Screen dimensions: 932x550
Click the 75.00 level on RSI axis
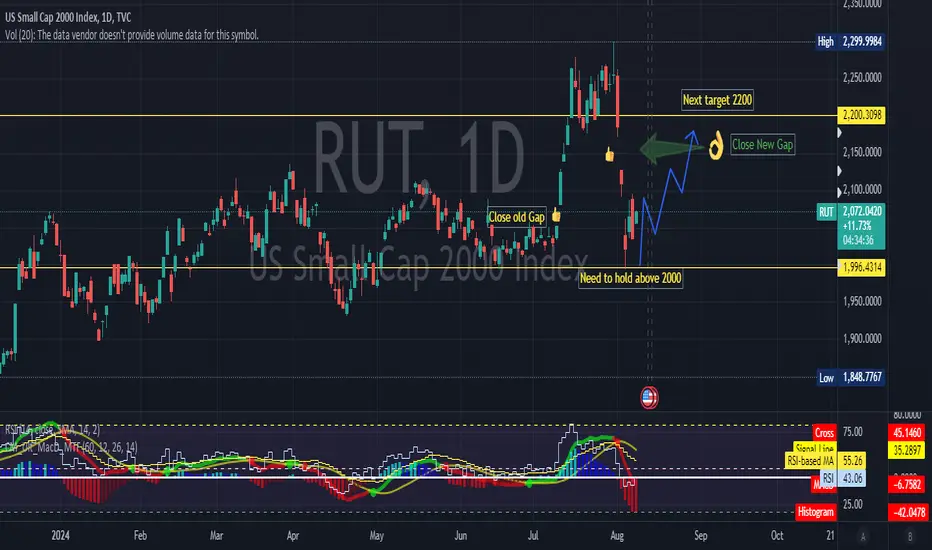pyautogui.click(x=852, y=432)
